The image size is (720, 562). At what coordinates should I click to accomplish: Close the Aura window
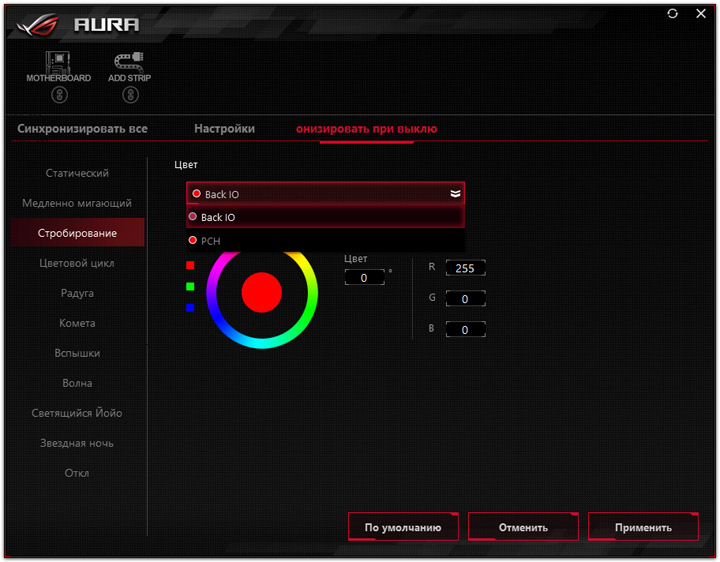[x=701, y=14]
